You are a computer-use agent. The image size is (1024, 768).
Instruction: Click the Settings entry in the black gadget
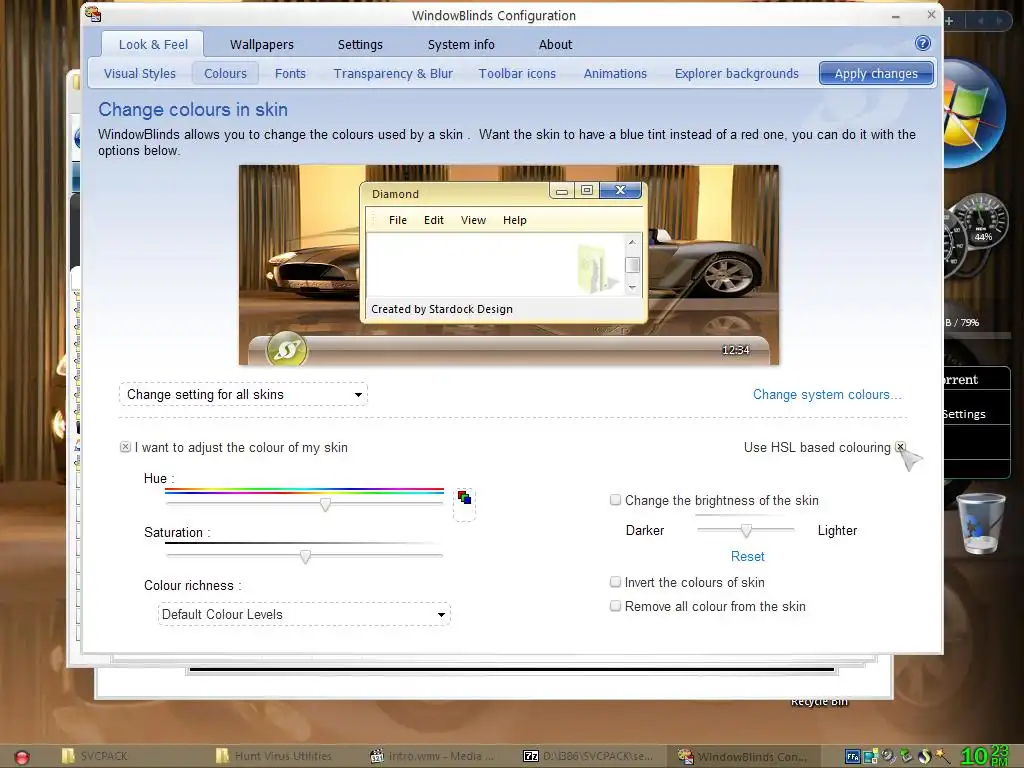coord(964,414)
